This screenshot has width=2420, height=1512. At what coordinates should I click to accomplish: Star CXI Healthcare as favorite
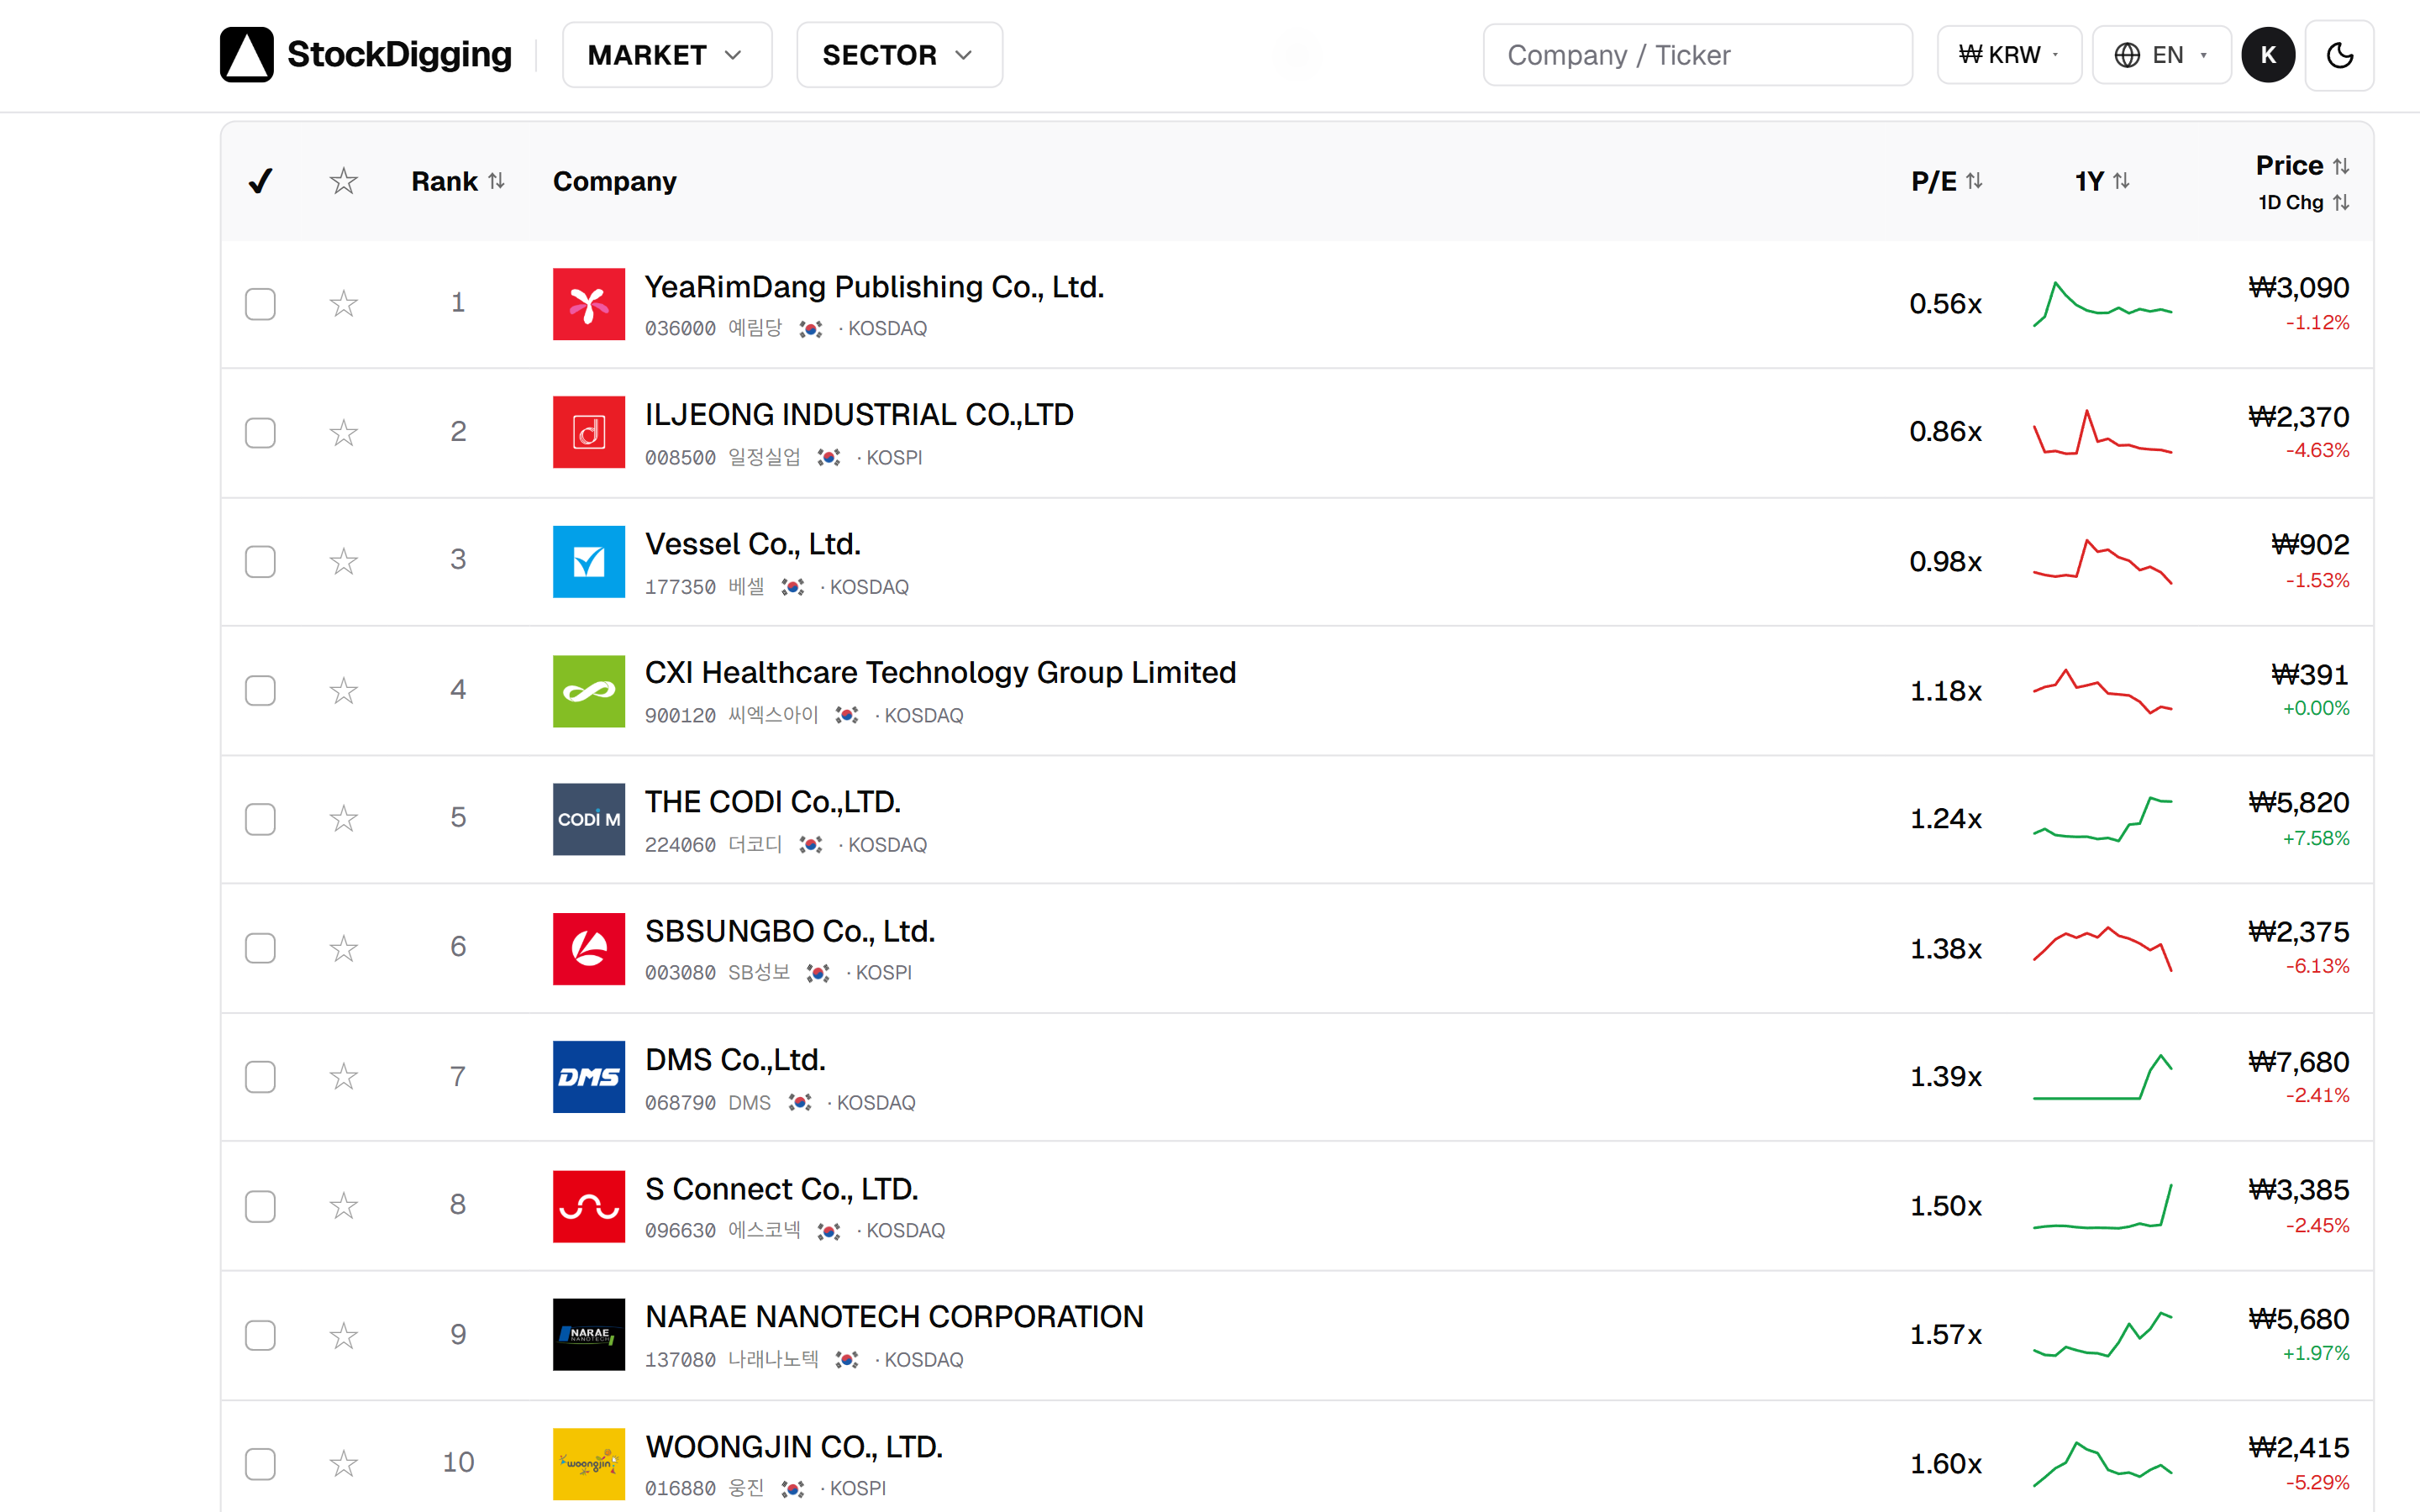point(344,690)
